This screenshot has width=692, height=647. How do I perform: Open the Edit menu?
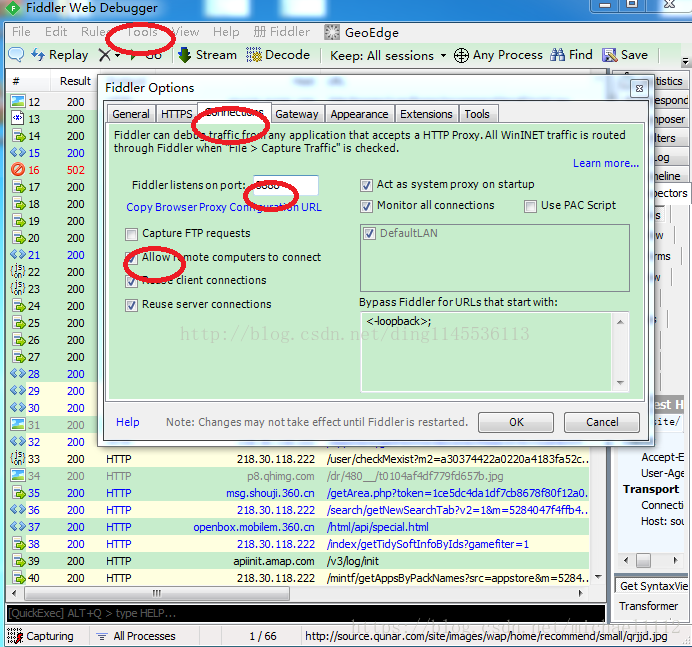click(x=56, y=32)
